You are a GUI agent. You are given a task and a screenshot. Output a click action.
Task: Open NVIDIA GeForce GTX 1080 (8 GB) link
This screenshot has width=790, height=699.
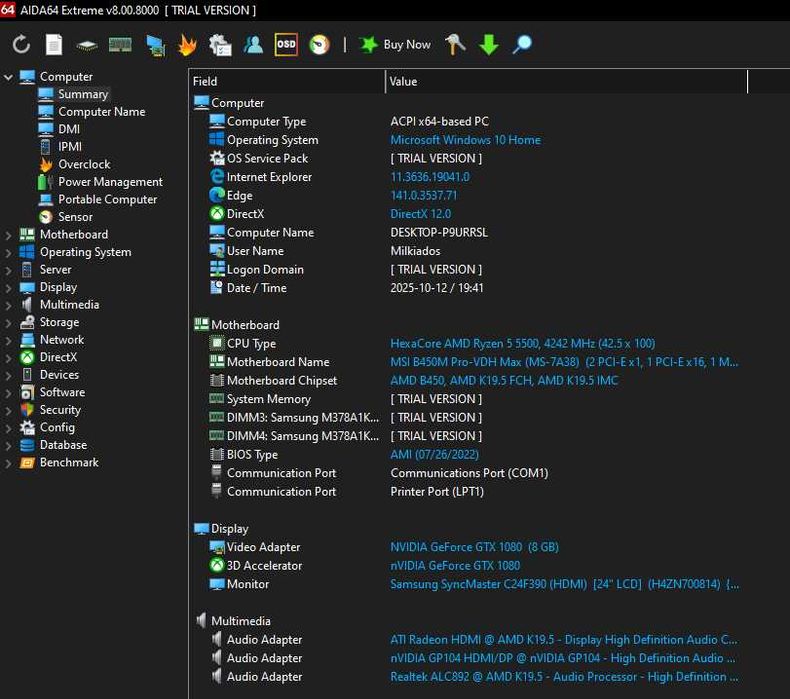point(475,547)
